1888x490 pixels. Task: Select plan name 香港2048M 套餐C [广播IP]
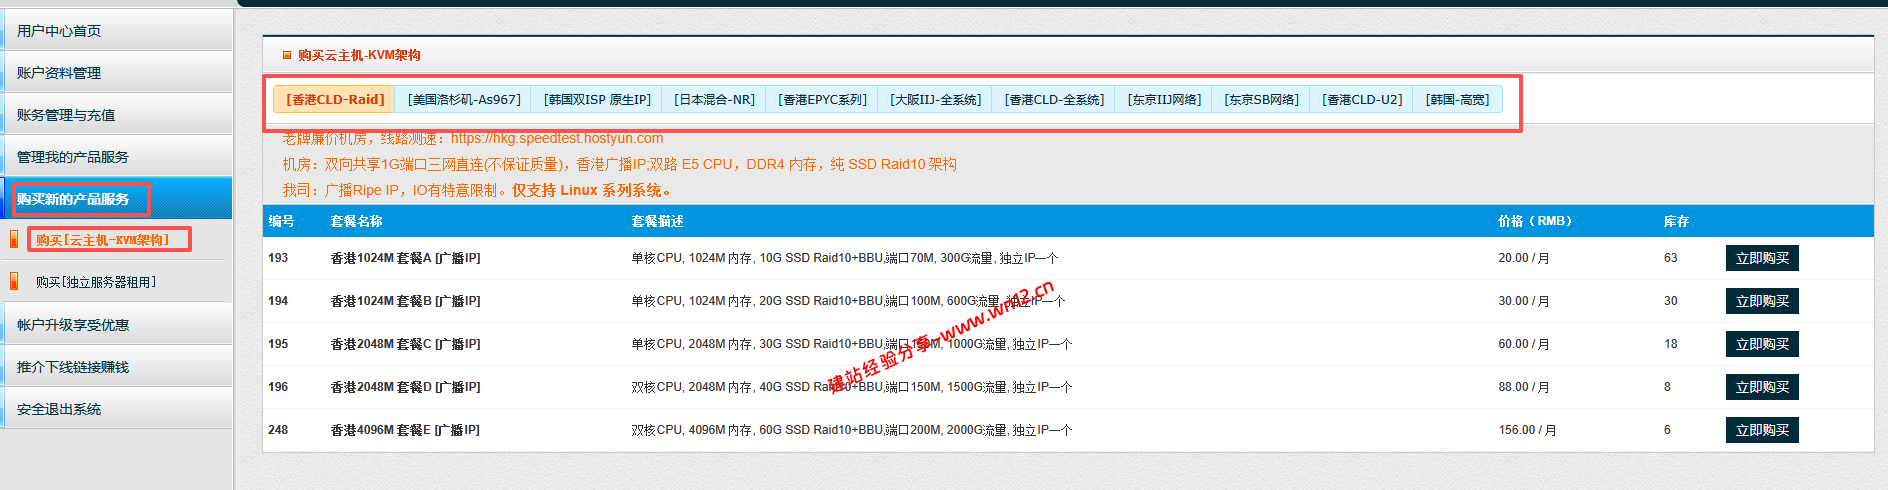[405, 344]
